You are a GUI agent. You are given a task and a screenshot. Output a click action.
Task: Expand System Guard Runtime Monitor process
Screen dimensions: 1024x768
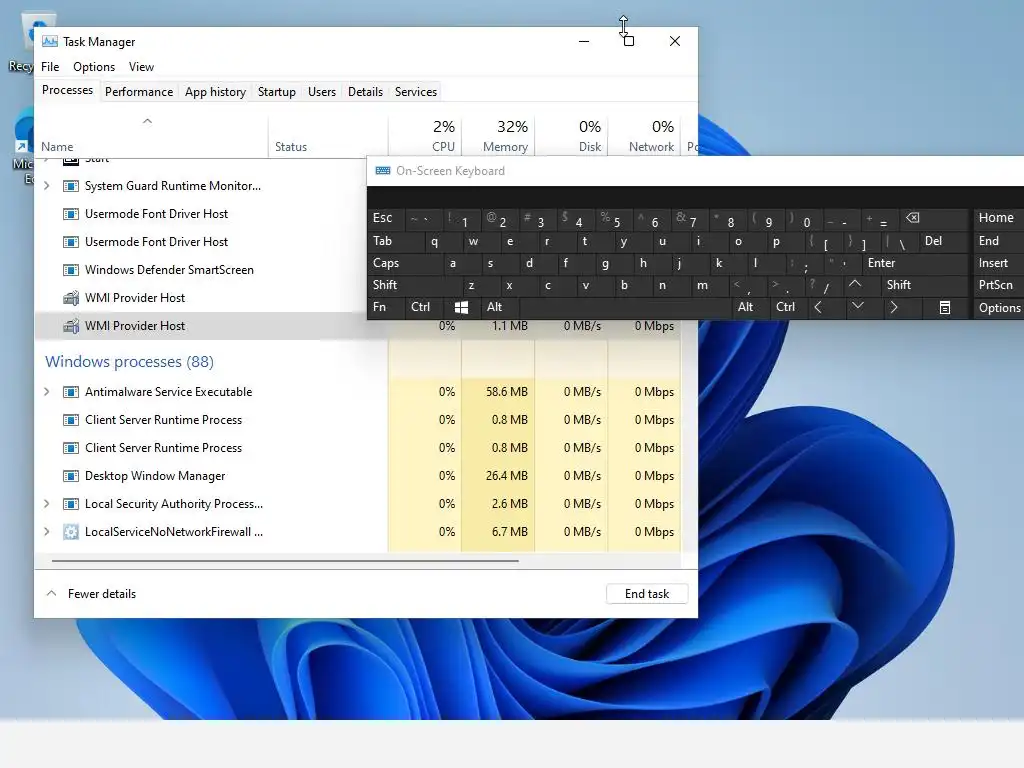(46, 186)
